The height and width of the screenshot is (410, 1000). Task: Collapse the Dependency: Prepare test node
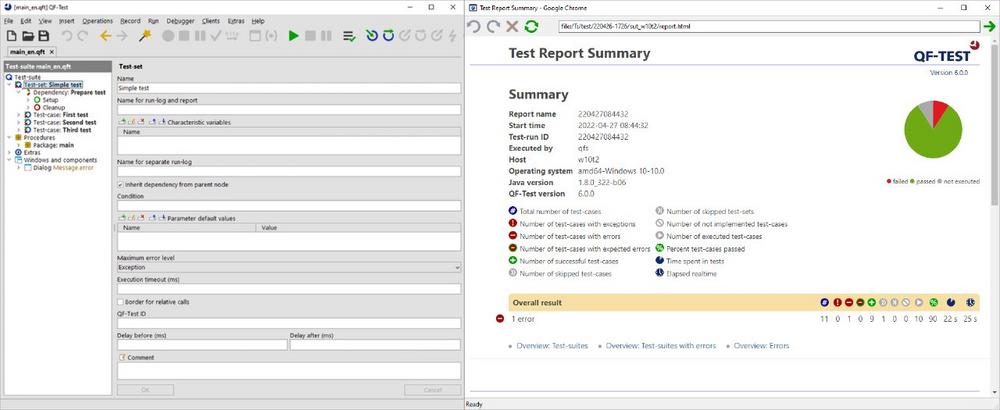pyautogui.click(x=19, y=92)
